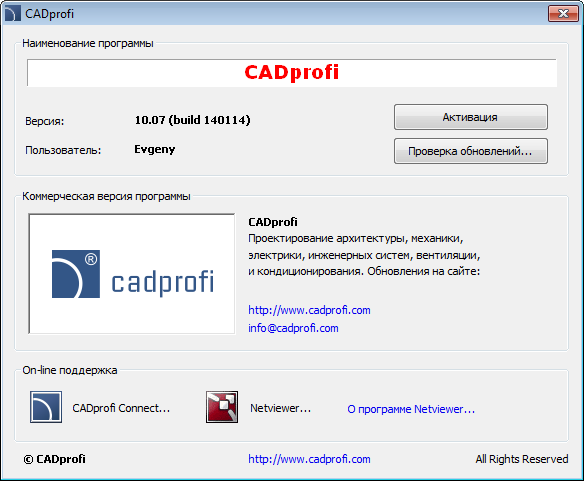Screen dimensions: 584x481
Task: Click the Наименование программы group label
Action: [88, 43]
